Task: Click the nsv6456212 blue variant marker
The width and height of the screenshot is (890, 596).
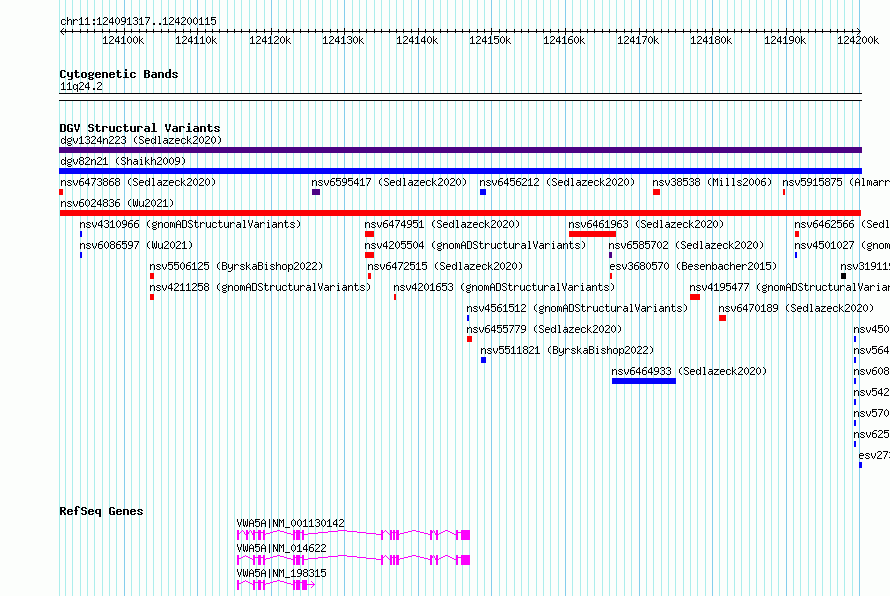Action: click(x=483, y=192)
